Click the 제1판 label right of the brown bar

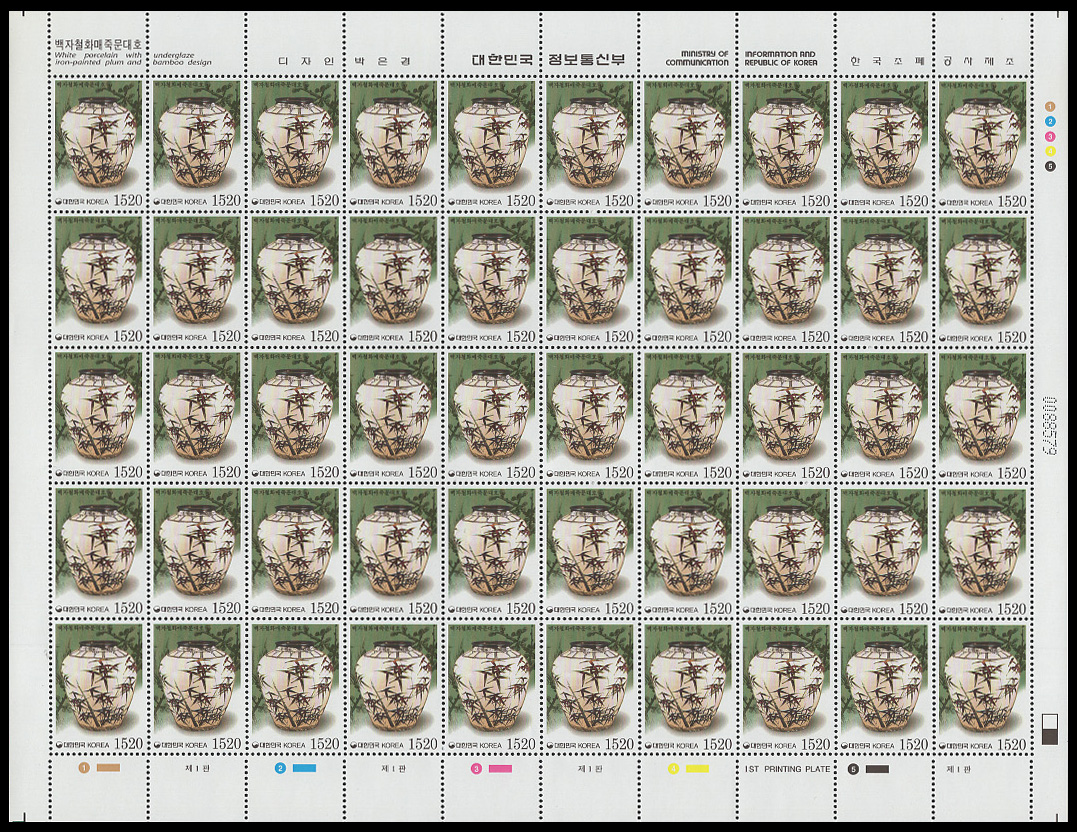point(197,769)
